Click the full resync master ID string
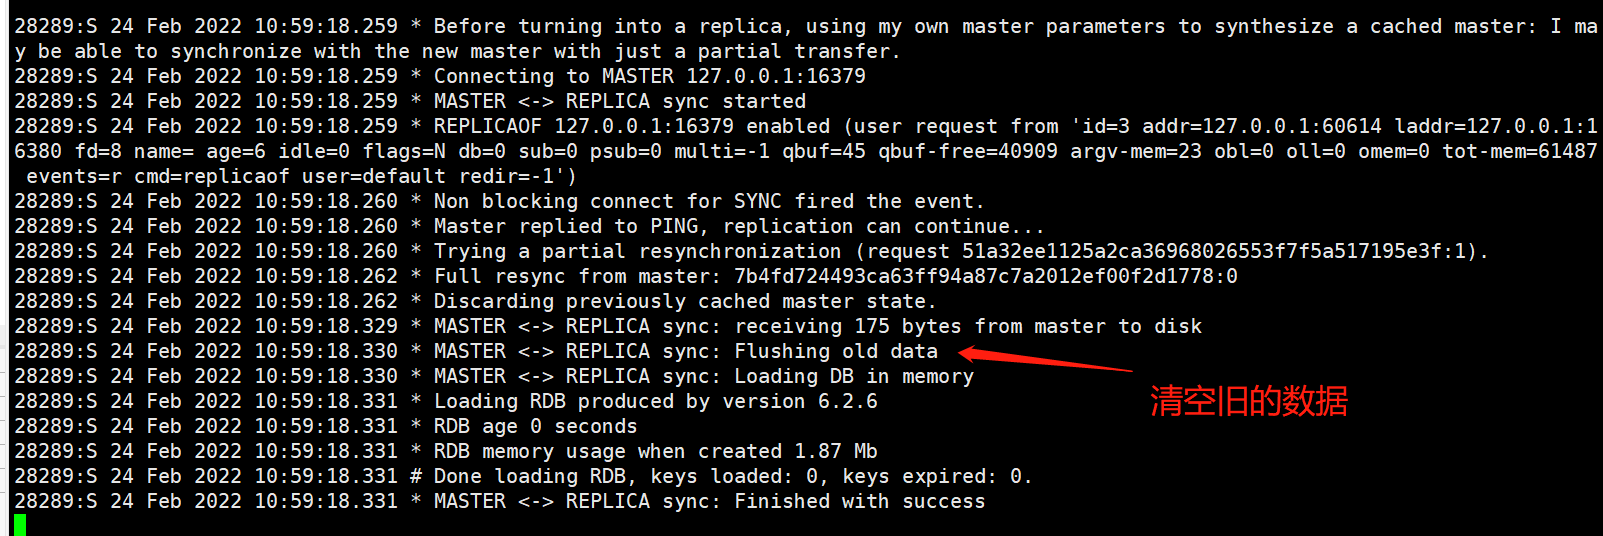The width and height of the screenshot is (1603, 536). 985,276
